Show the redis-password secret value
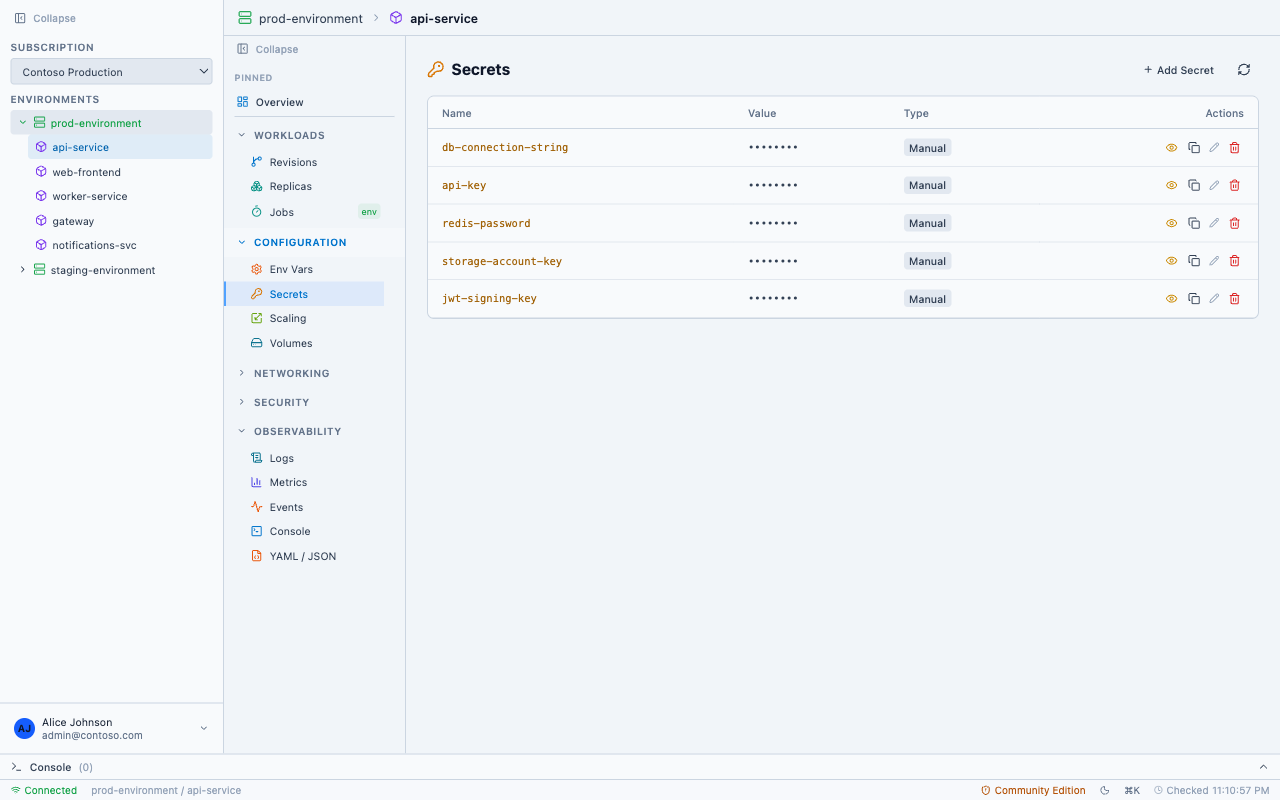1280x800 pixels. (x=1171, y=223)
